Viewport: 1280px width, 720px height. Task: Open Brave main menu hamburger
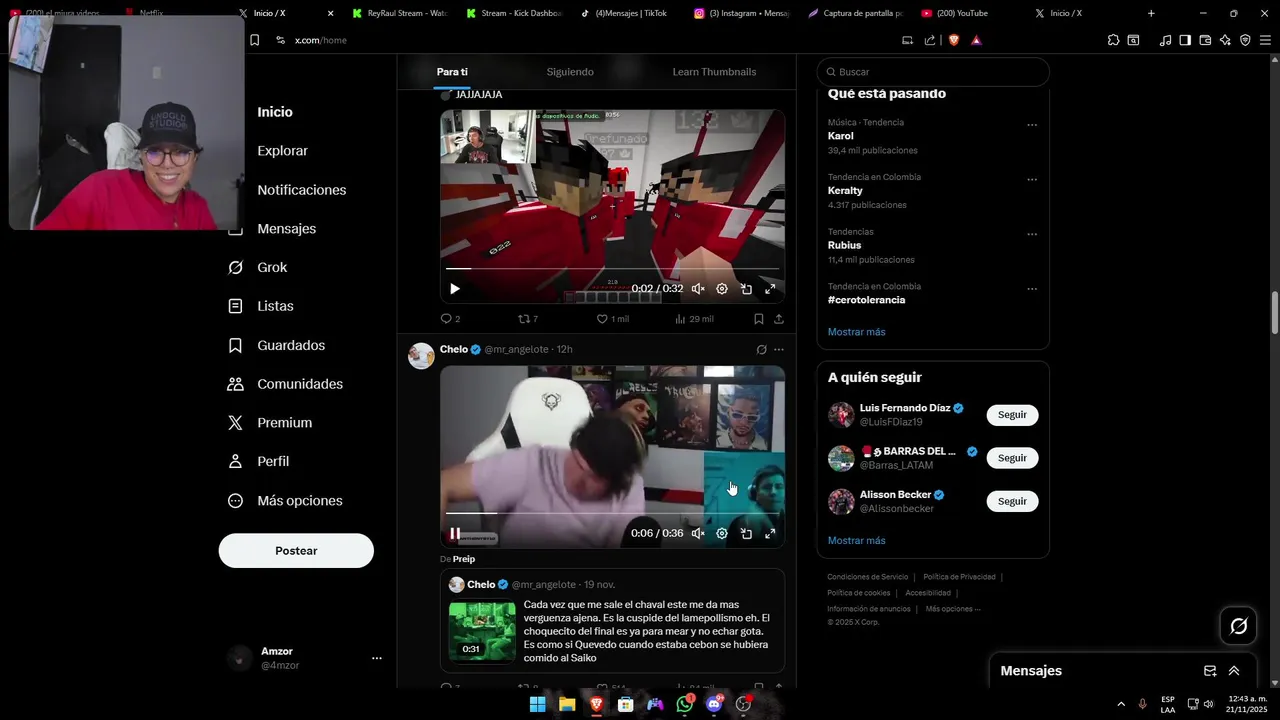pyautogui.click(x=1265, y=40)
